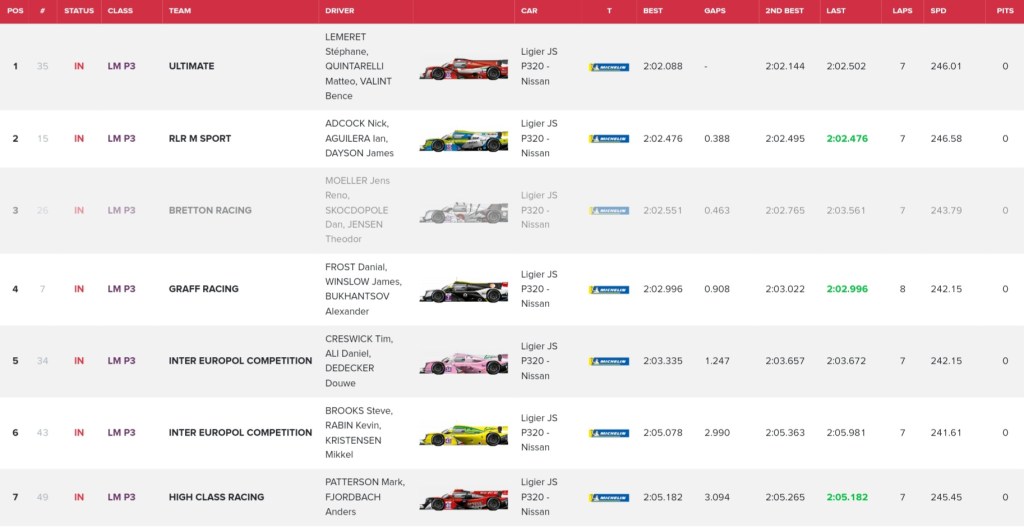This screenshot has width=1024, height=531.
Task: Click Michelin tyre logo in Graff Racing row
Action: 609,289
